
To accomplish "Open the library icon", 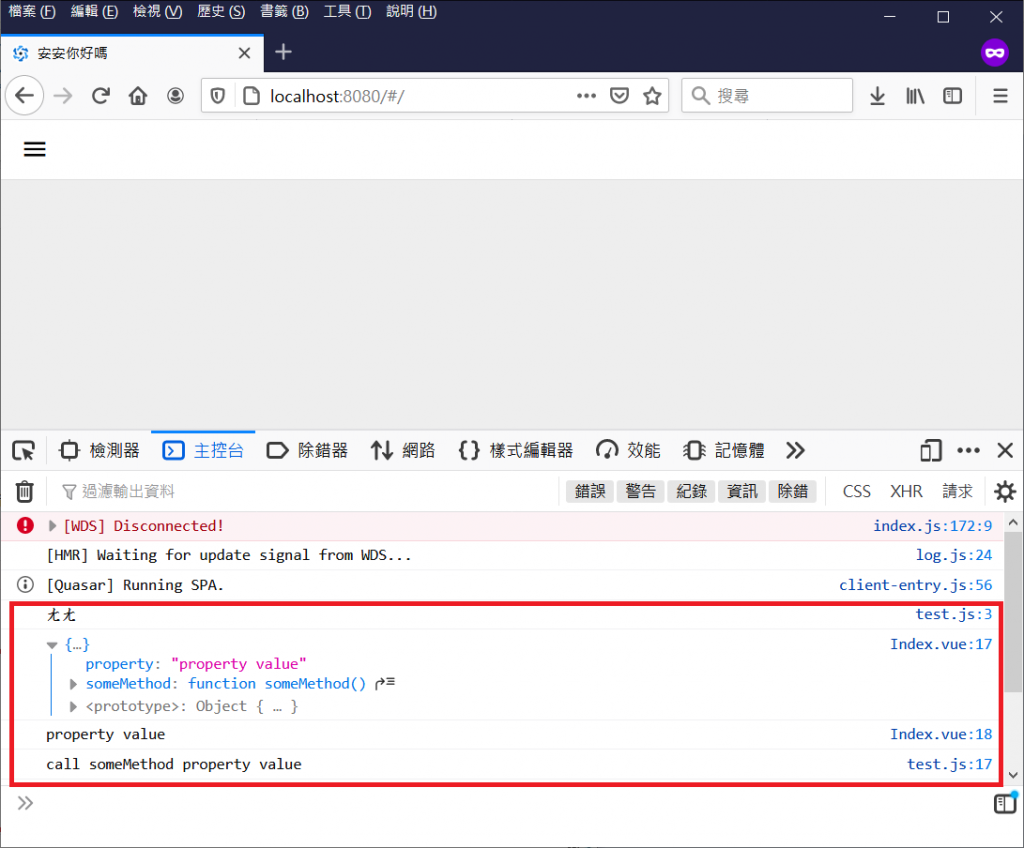I will coord(915,96).
